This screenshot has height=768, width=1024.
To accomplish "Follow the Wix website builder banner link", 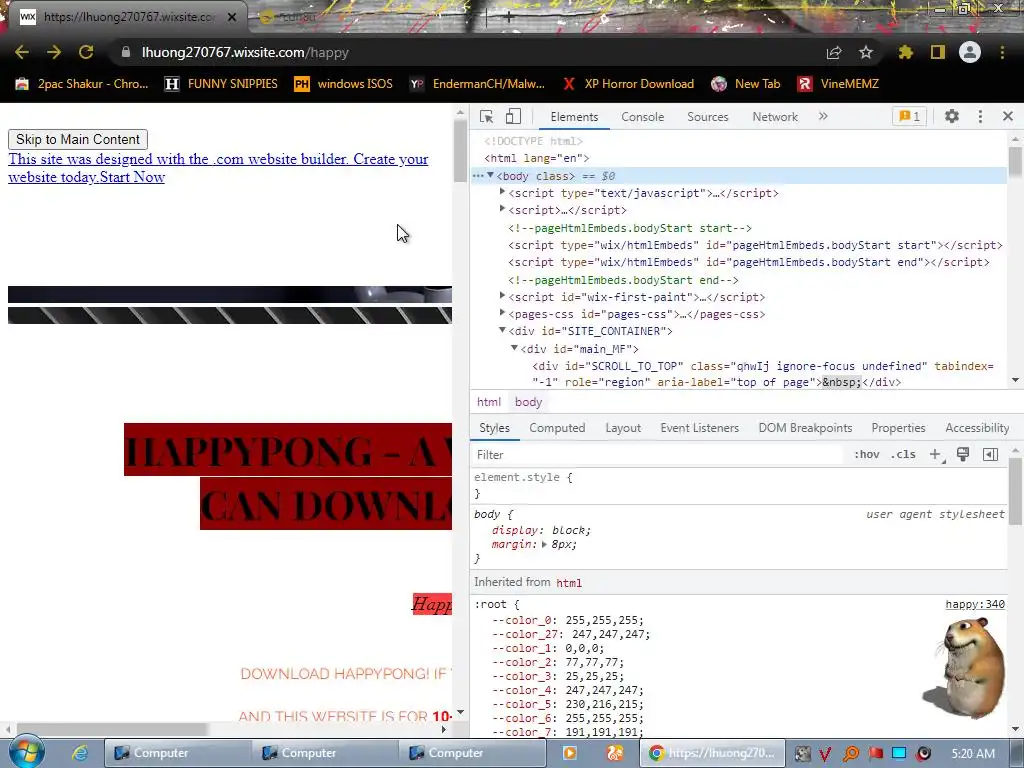I will tap(217, 168).
